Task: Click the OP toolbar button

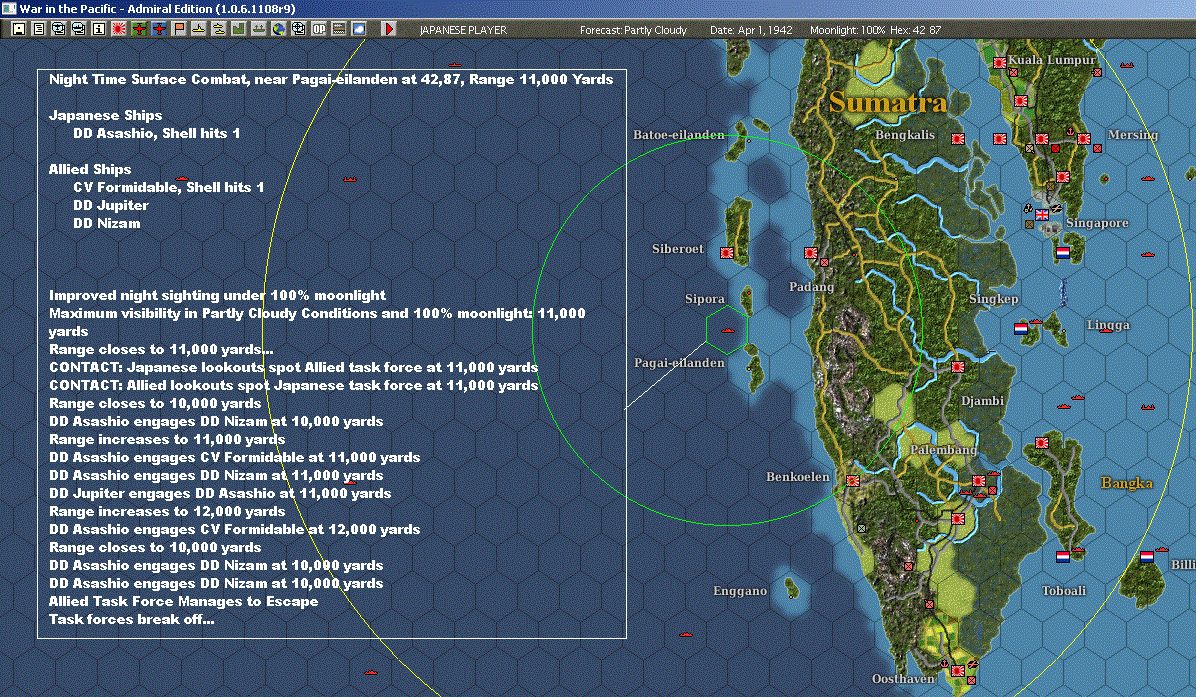Action: point(319,29)
